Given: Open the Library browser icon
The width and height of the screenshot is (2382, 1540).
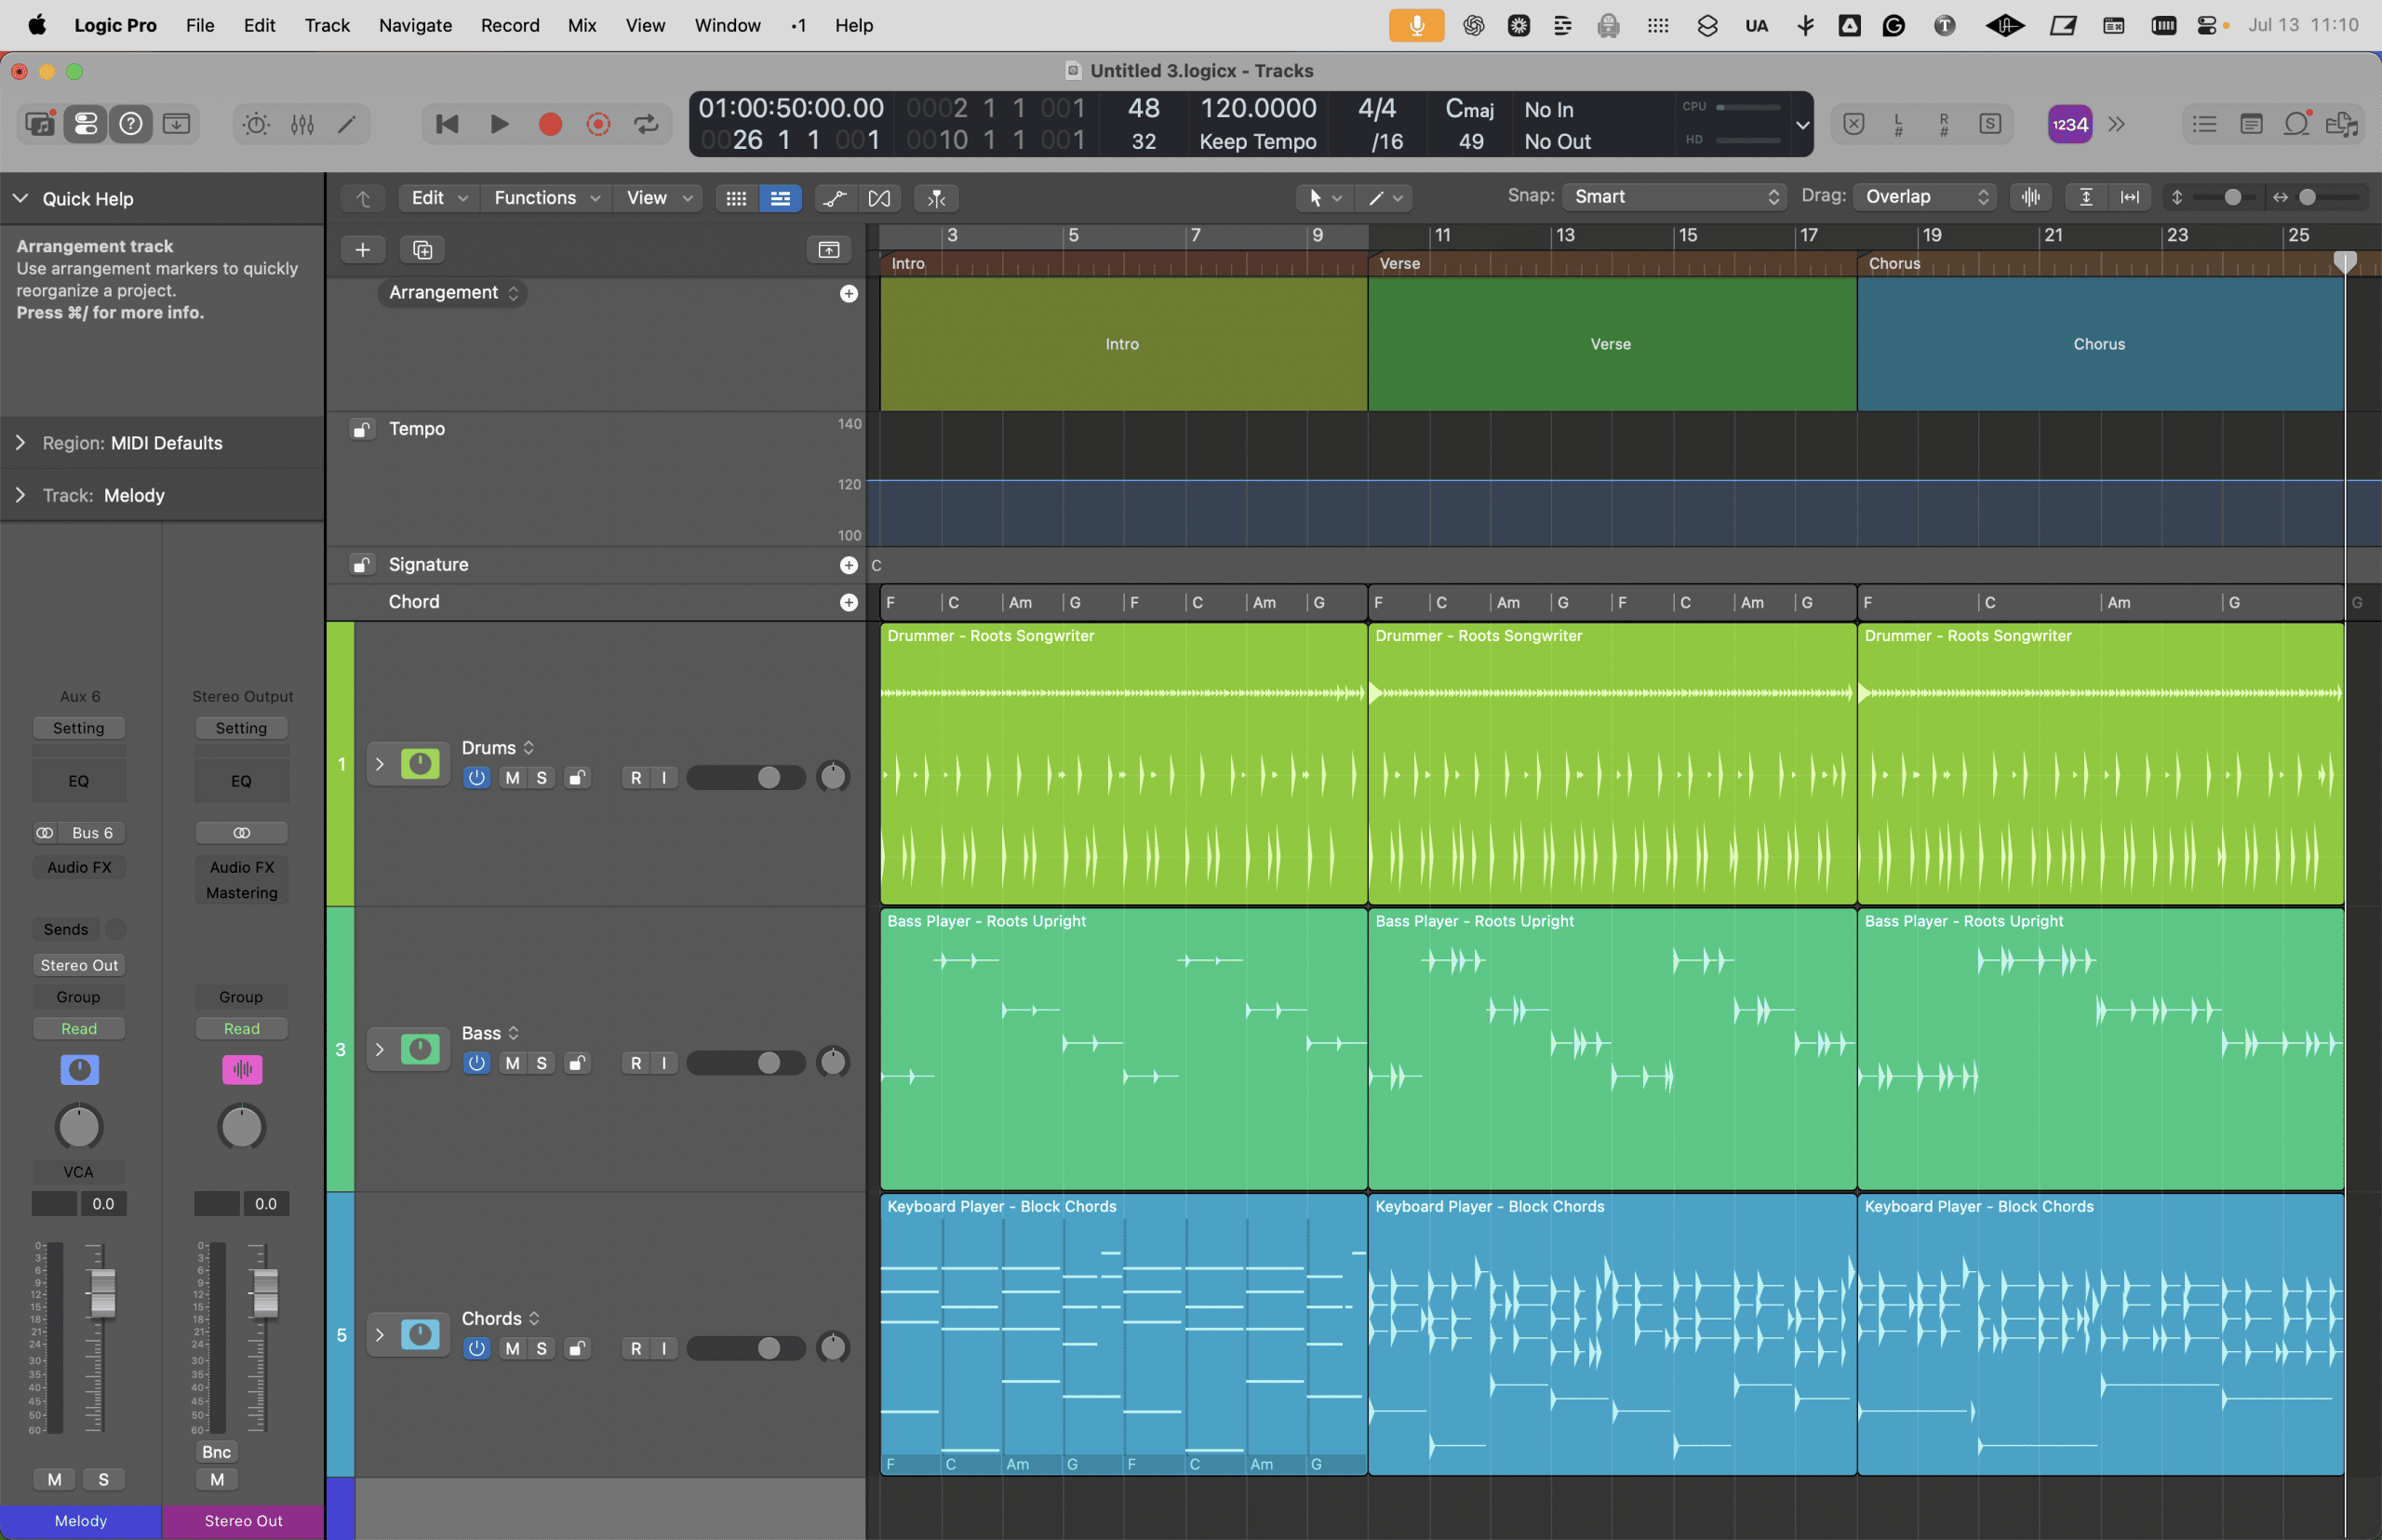Looking at the screenshot, I should (x=40, y=124).
